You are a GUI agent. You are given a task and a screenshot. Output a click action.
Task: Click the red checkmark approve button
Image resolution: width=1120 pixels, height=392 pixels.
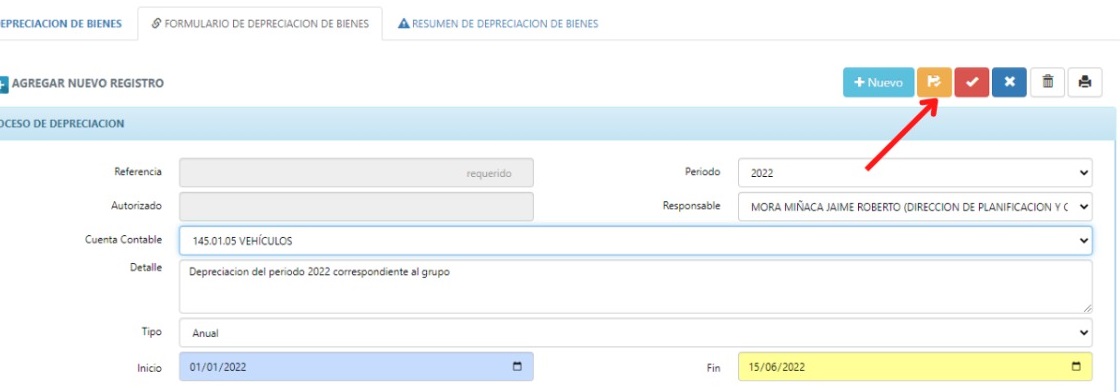click(971, 82)
